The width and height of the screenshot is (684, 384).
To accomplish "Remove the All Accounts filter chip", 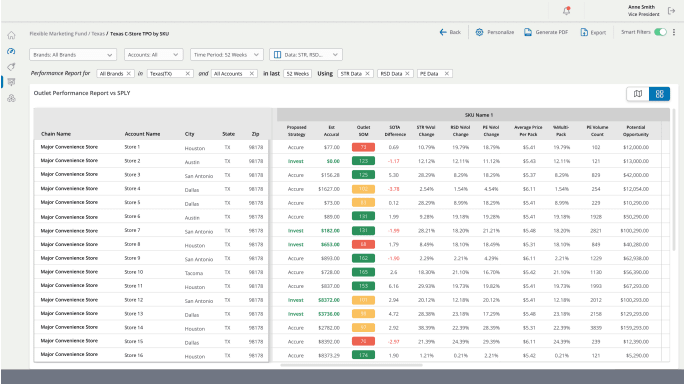I will click(x=252, y=74).
